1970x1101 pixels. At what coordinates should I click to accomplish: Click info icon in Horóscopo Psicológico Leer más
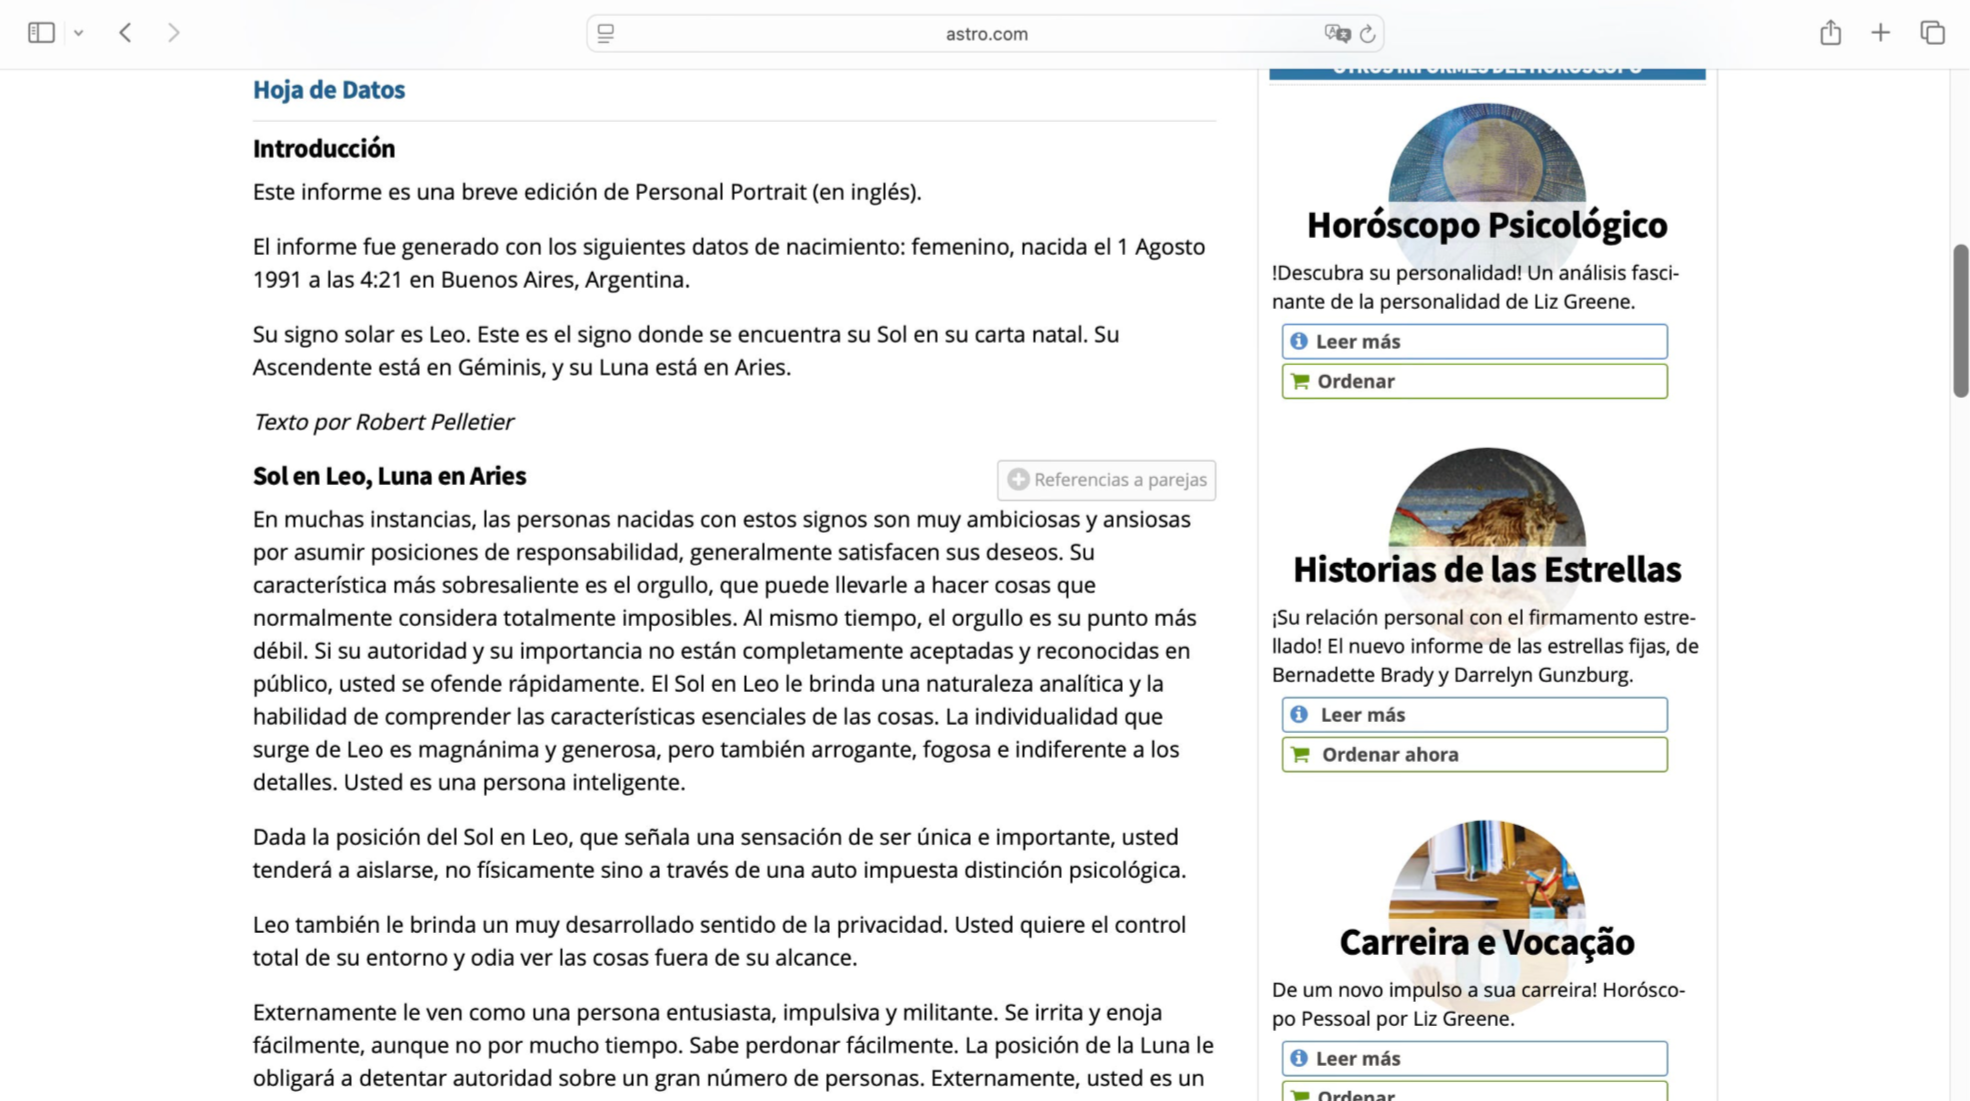click(1298, 342)
